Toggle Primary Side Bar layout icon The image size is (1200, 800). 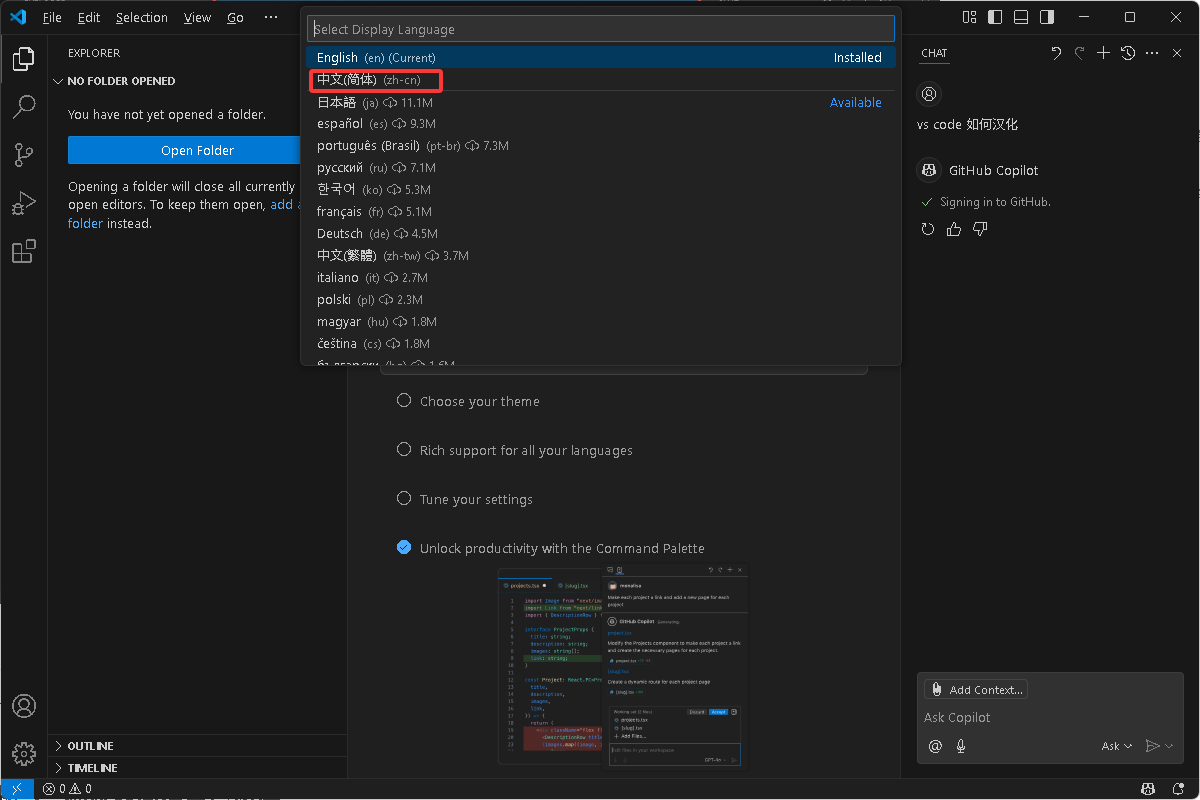[x=995, y=17]
